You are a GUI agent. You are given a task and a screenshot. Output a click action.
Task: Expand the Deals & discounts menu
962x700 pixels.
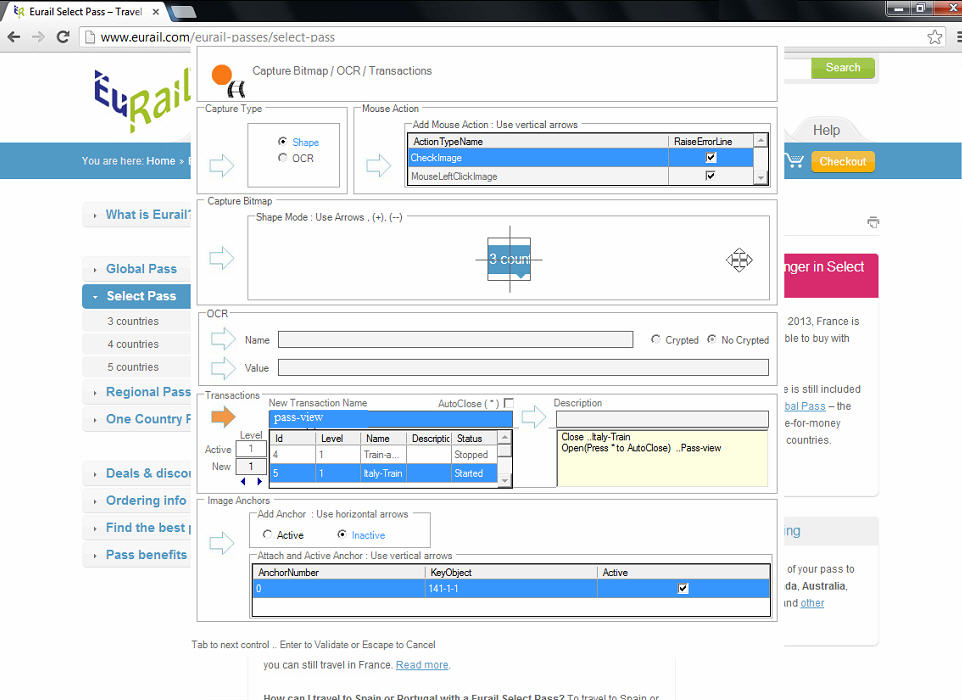136,473
